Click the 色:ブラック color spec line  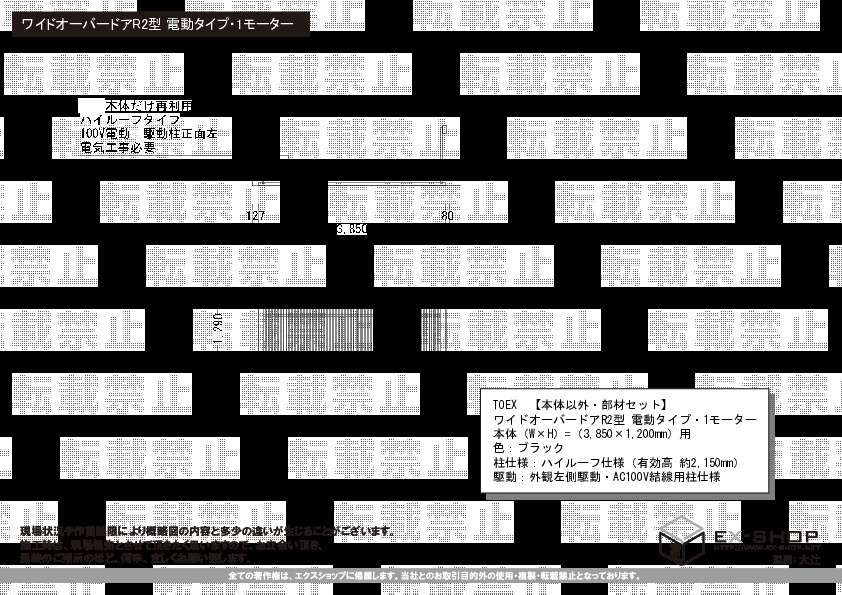pos(529,448)
